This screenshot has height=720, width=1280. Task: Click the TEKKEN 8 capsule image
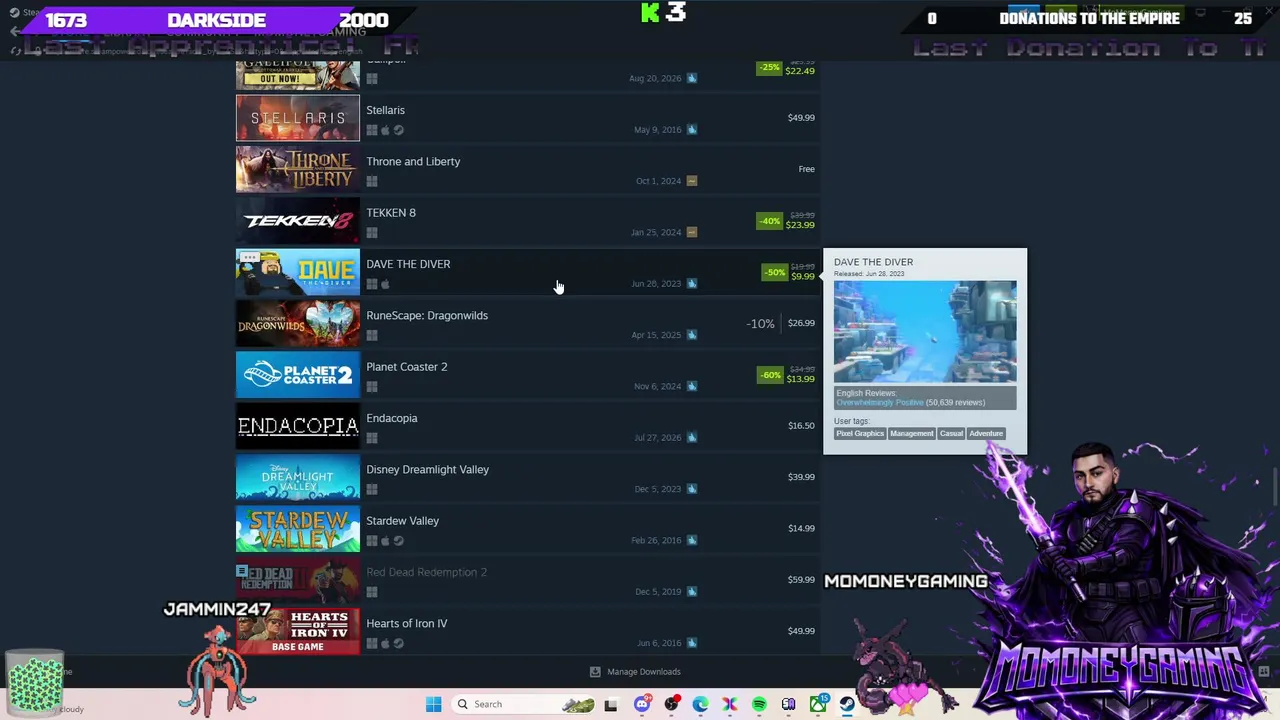(x=298, y=221)
